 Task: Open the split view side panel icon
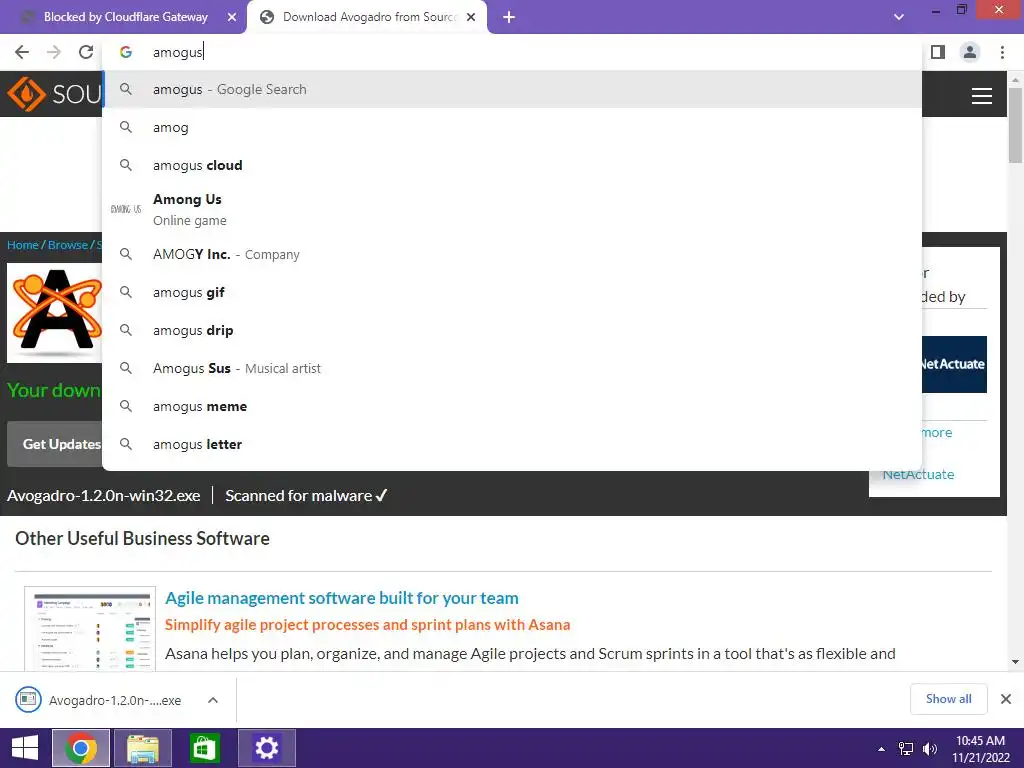938,52
